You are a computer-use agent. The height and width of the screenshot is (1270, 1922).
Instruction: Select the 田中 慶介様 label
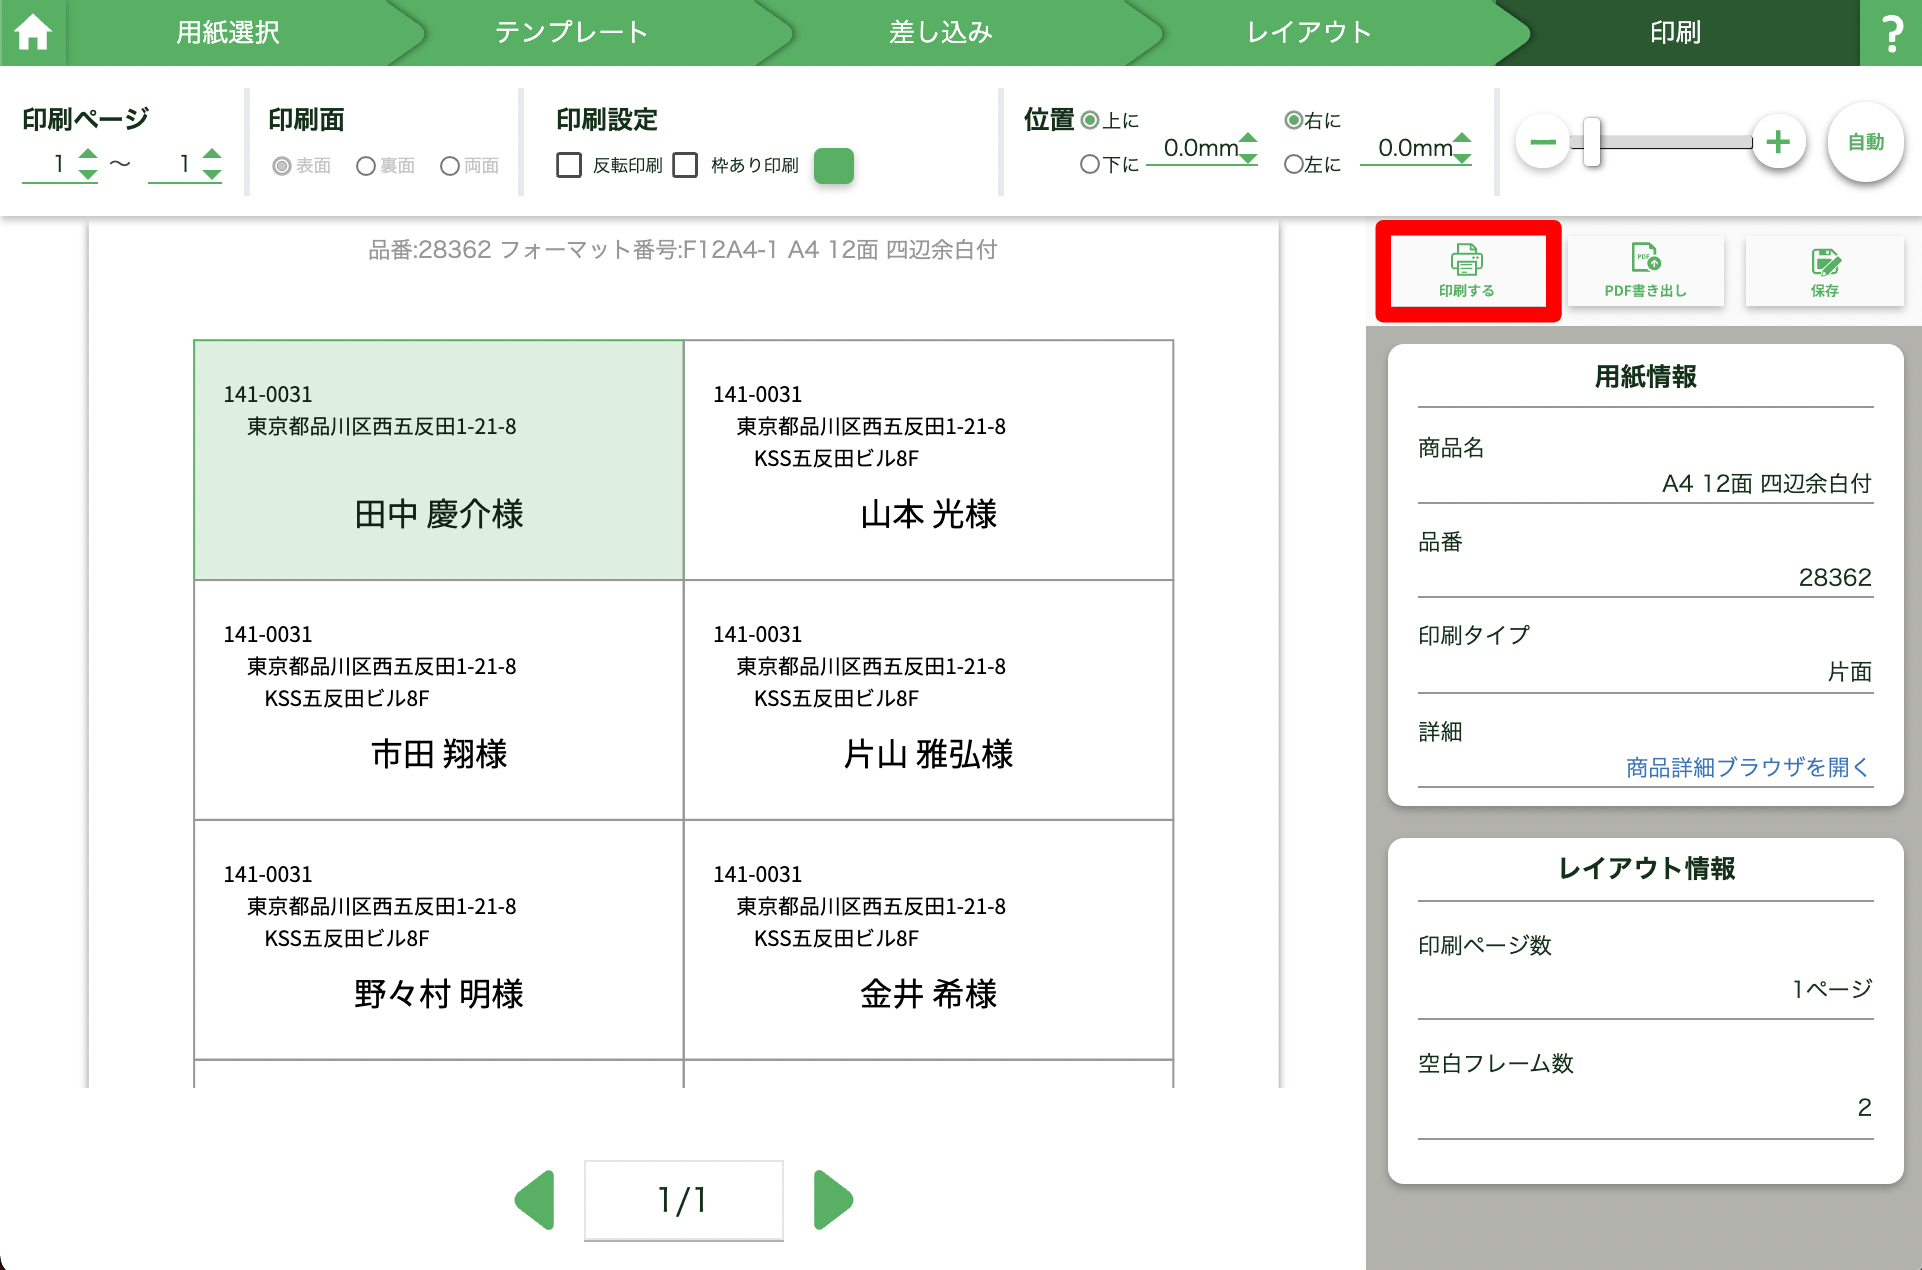pos(438,460)
